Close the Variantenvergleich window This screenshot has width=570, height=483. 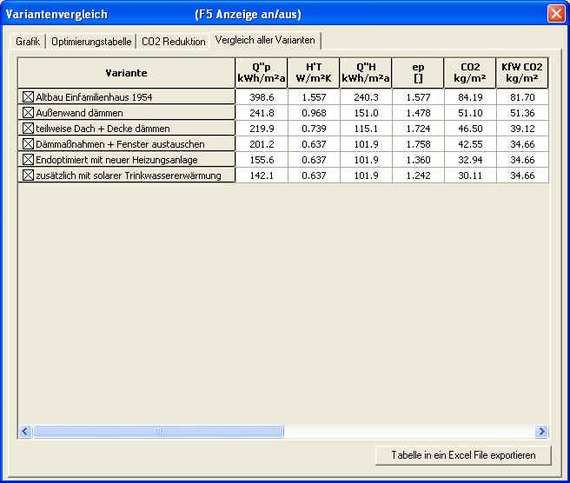(556, 14)
